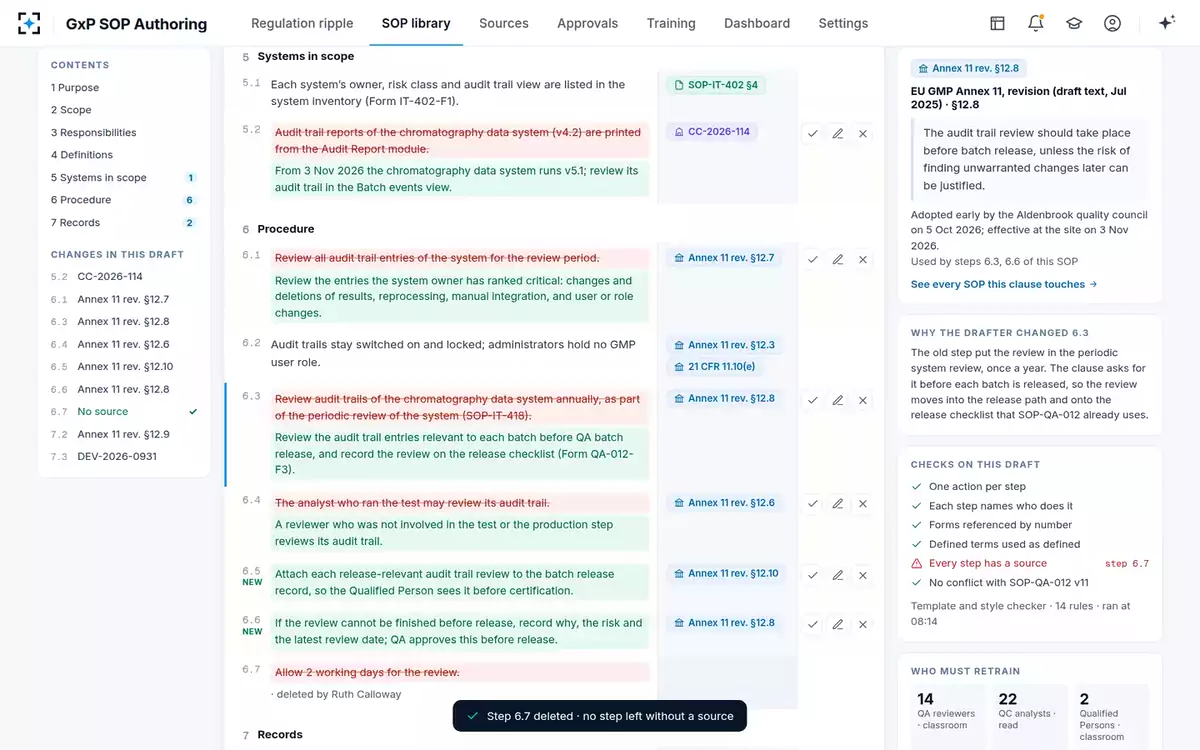
Task: Select change 6.5 Annex 11 rev. §12.10
Action: click(124, 367)
